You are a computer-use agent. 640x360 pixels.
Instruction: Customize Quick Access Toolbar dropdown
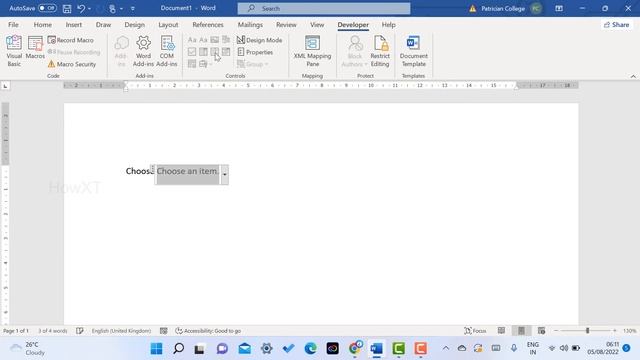point(133,8)
